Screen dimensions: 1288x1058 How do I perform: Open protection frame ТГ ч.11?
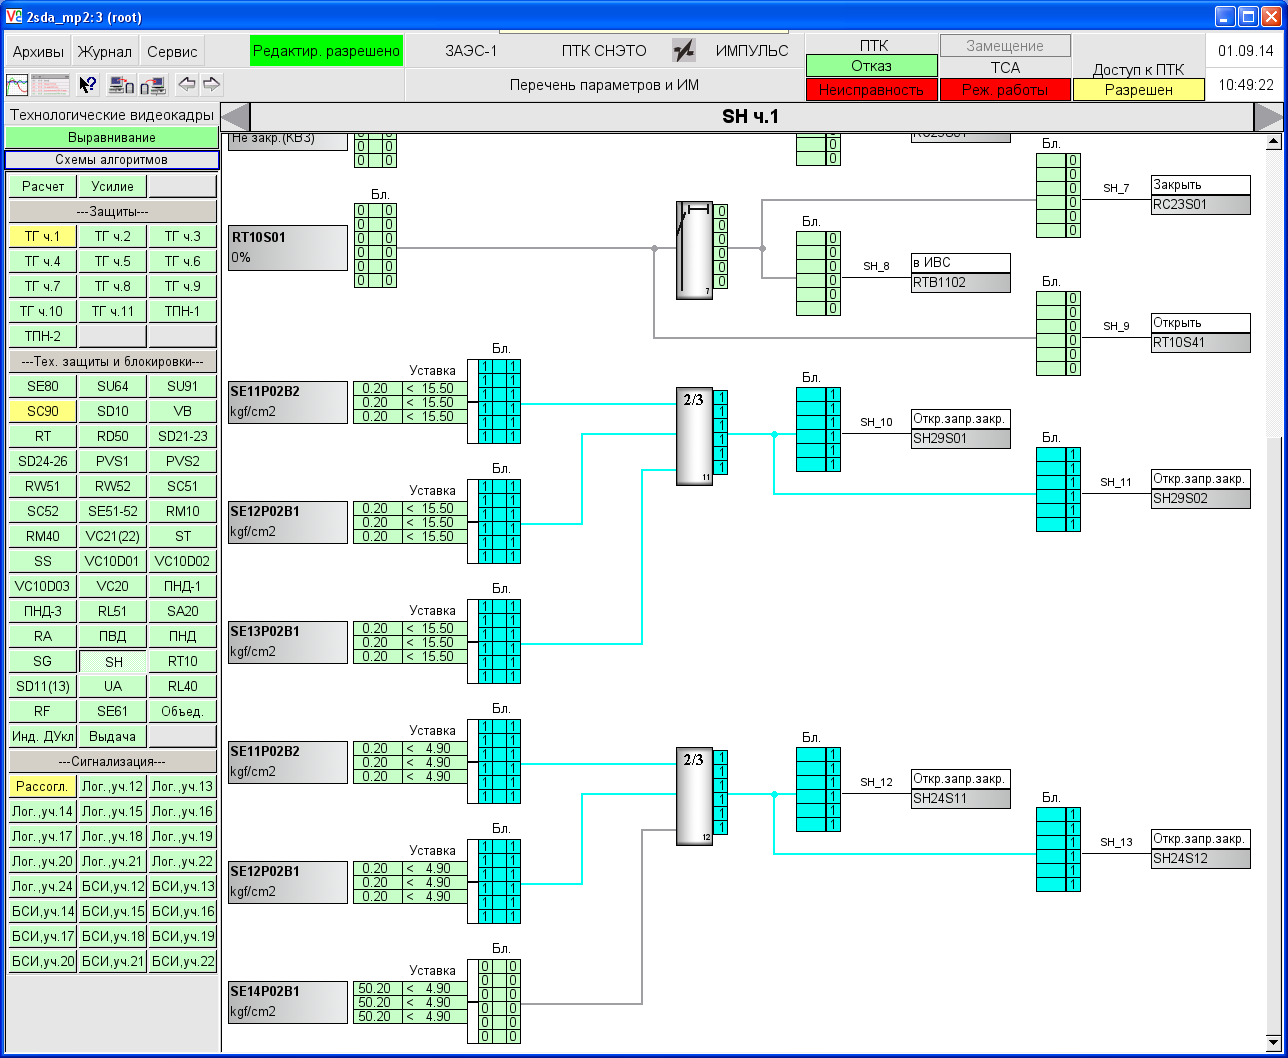(113, 311)
